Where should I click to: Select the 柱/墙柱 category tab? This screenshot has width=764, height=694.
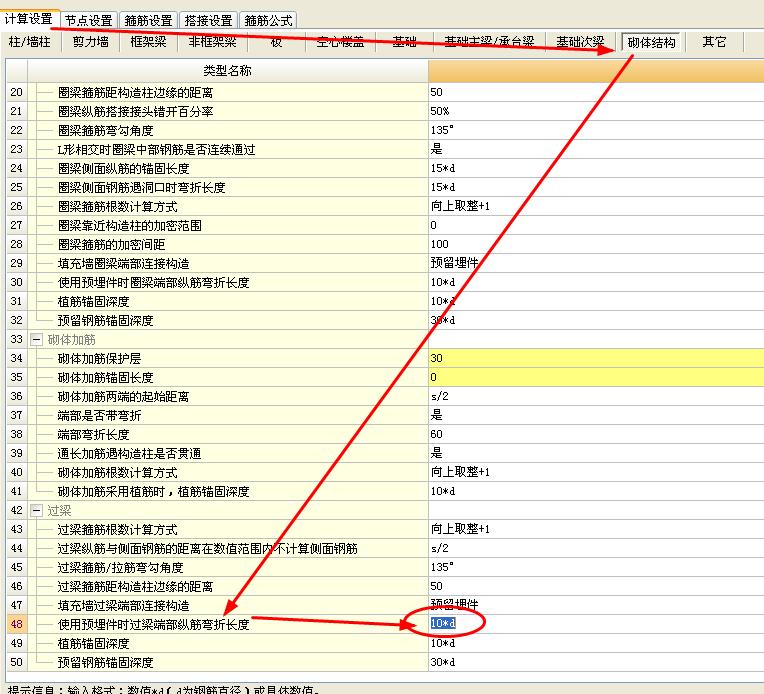point(30,42)
